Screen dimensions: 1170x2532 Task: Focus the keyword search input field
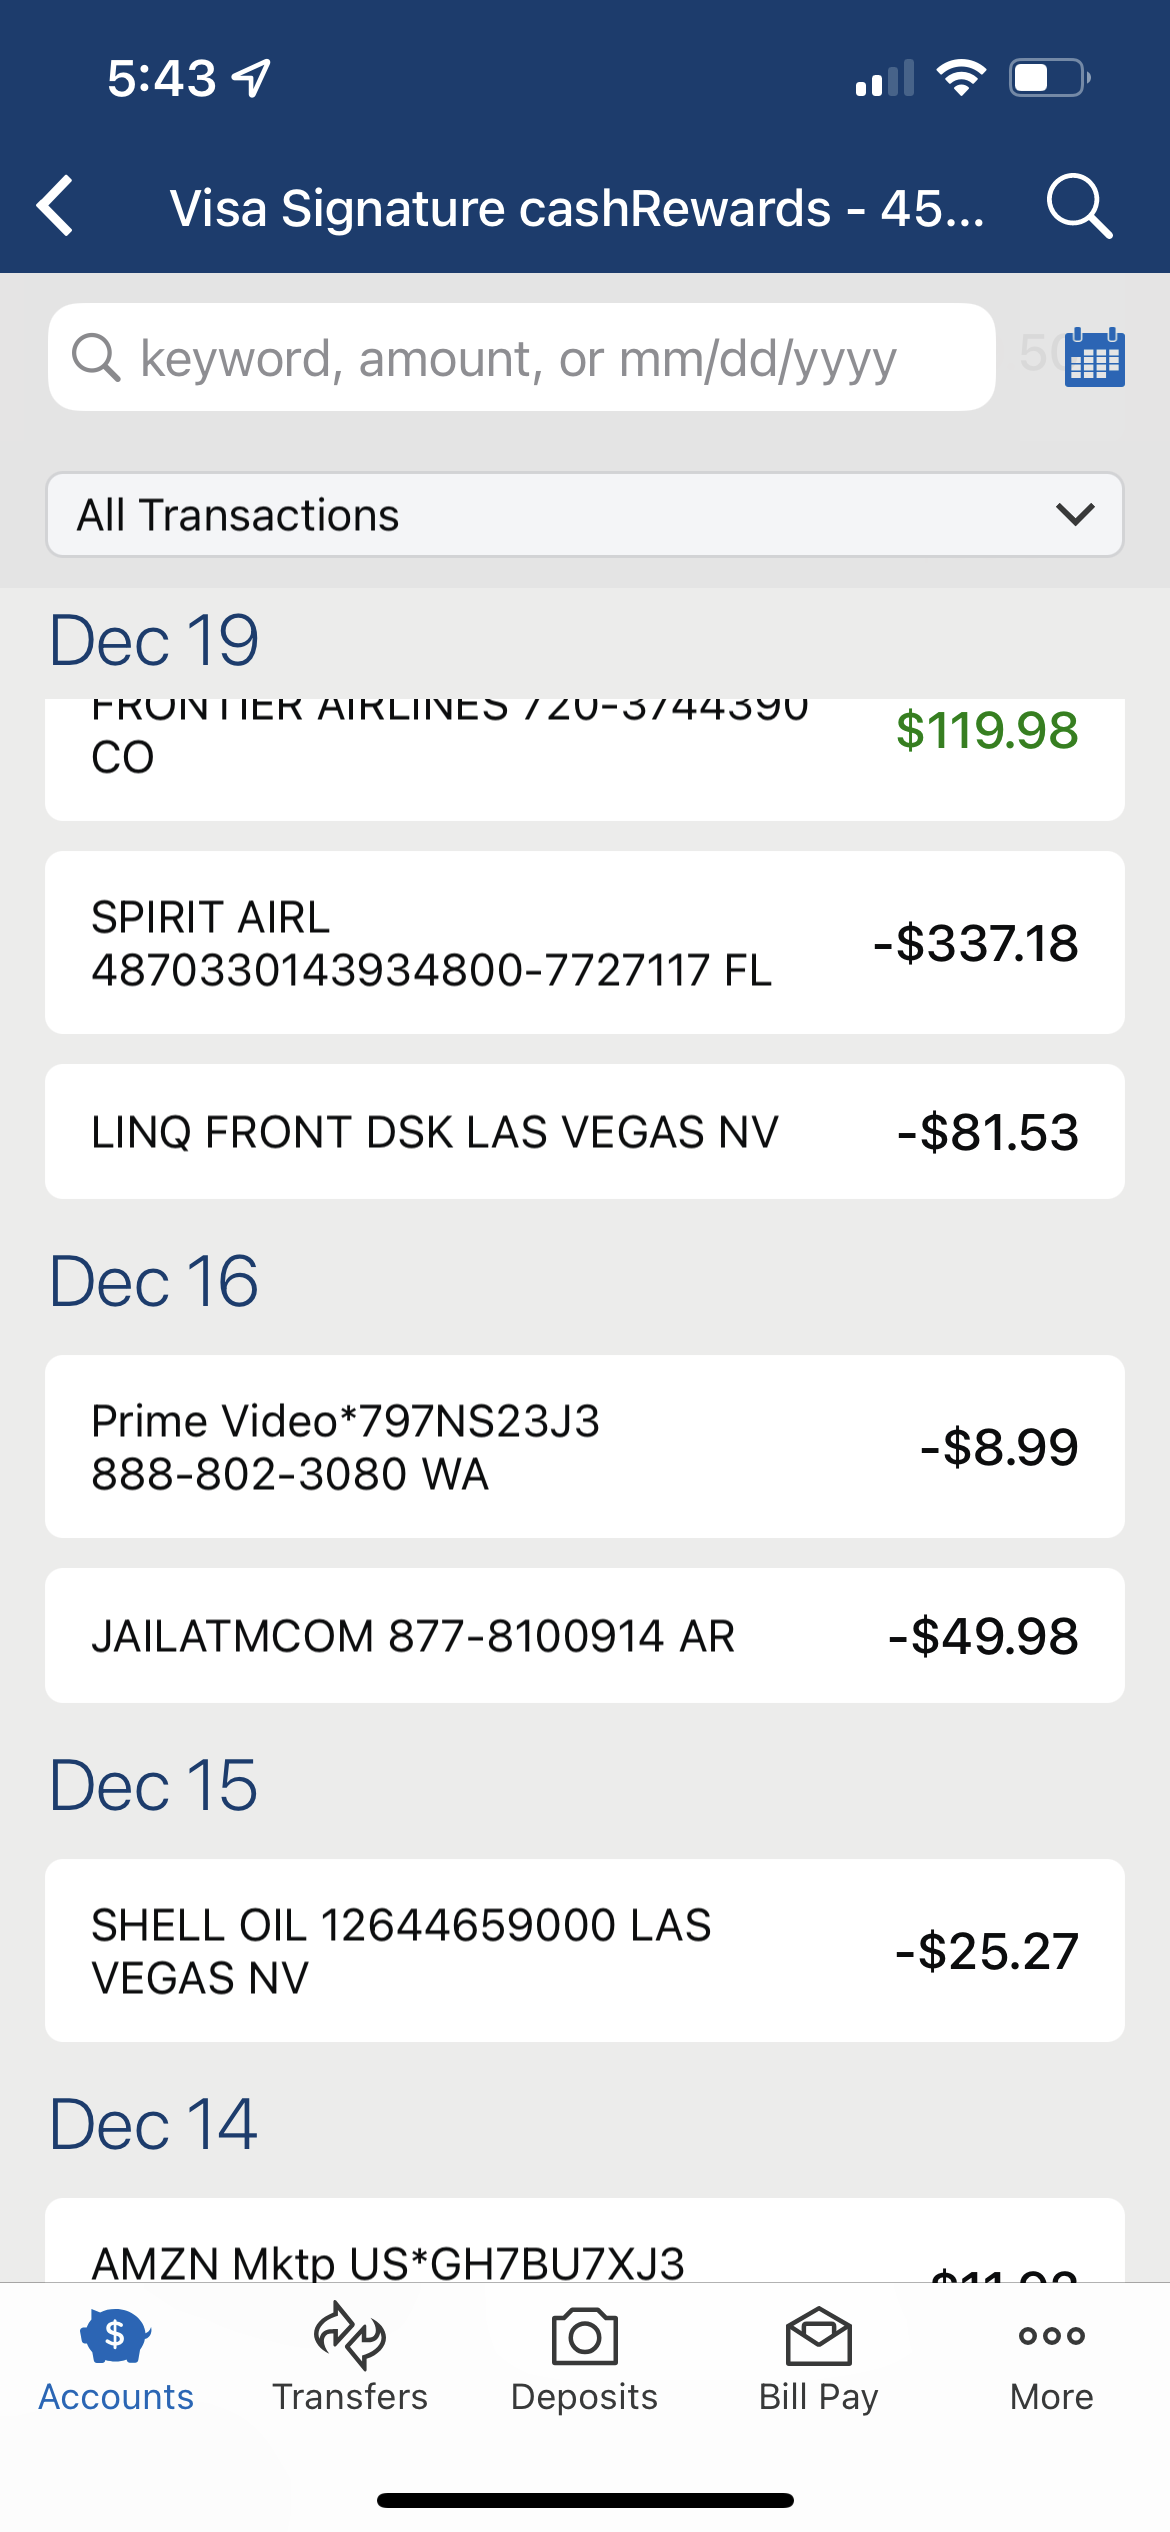coord(540,358)
